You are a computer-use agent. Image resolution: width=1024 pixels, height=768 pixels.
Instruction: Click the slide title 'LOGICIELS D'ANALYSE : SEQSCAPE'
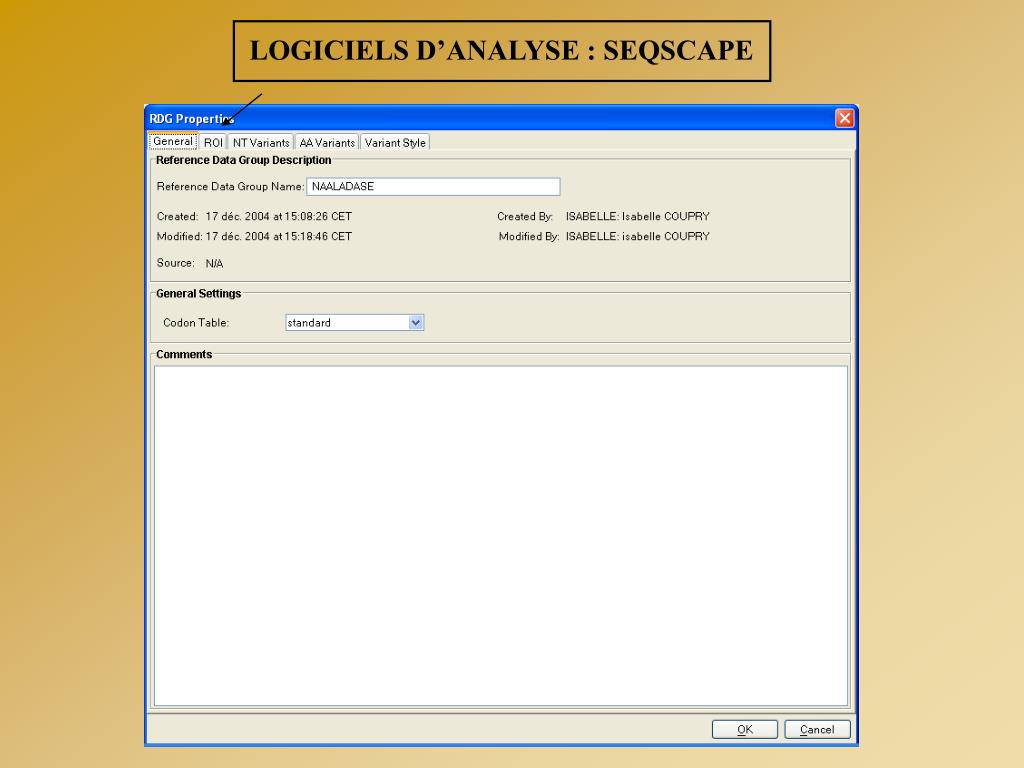click(502, 51)
